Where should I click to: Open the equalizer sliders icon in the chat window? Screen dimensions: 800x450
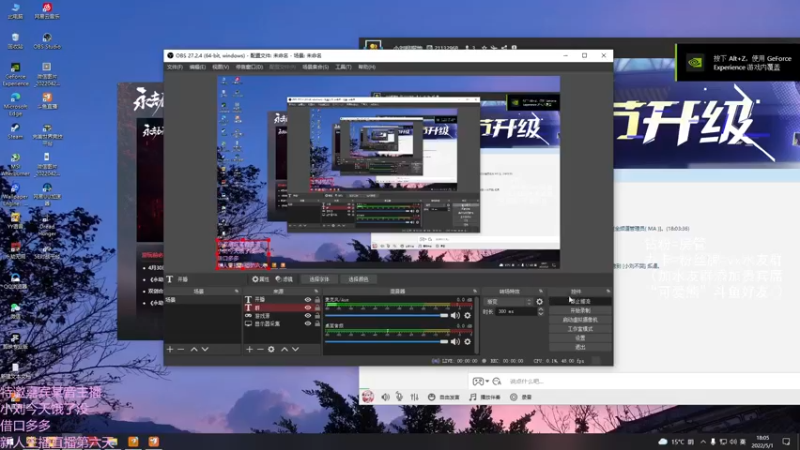coord(414,396)
